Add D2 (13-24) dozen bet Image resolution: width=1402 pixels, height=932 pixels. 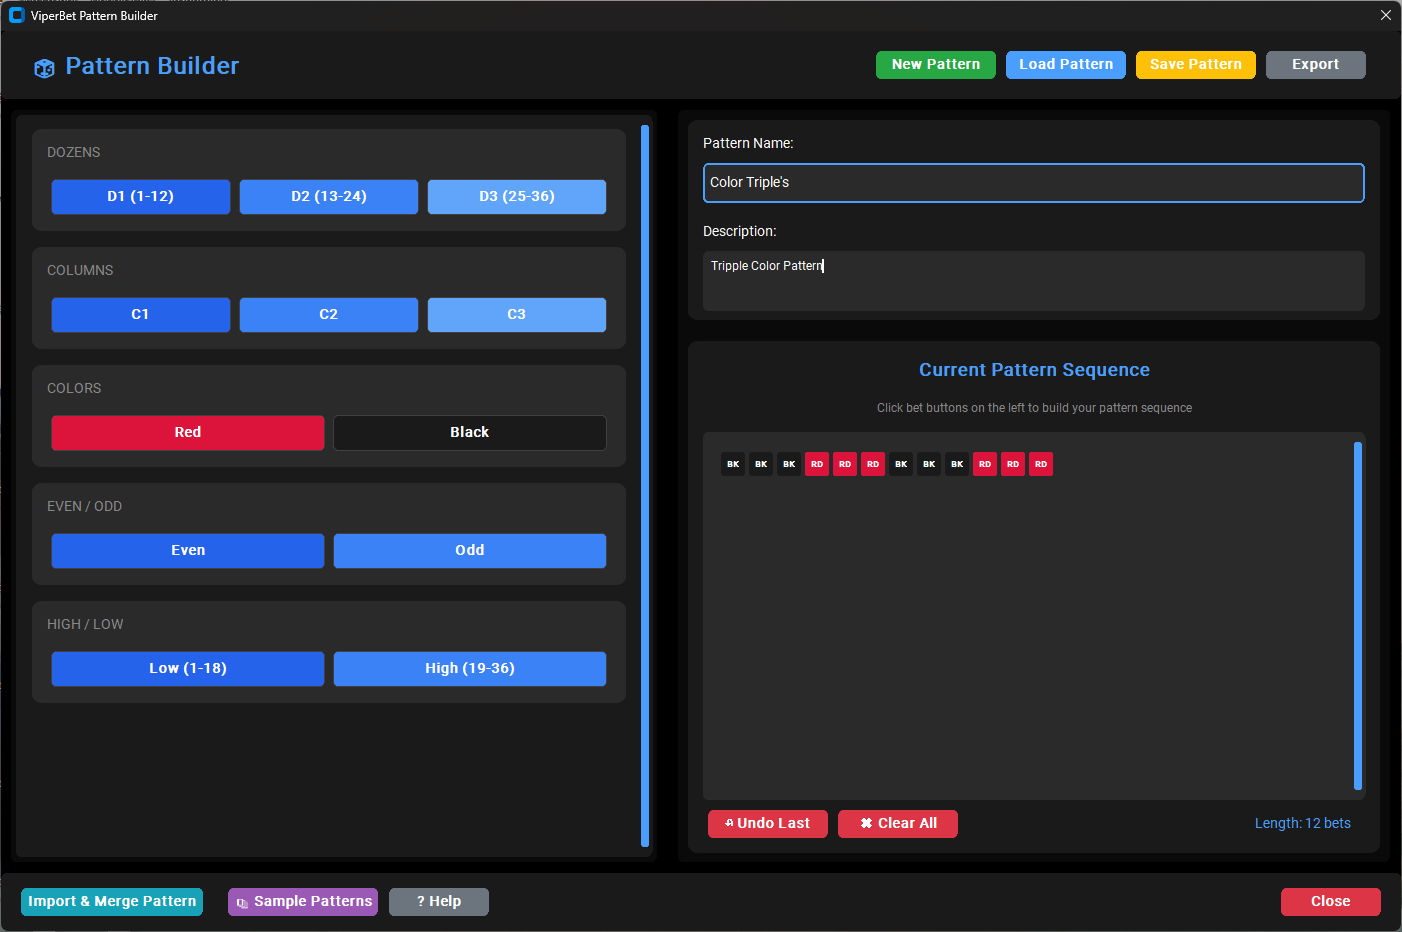328,196
